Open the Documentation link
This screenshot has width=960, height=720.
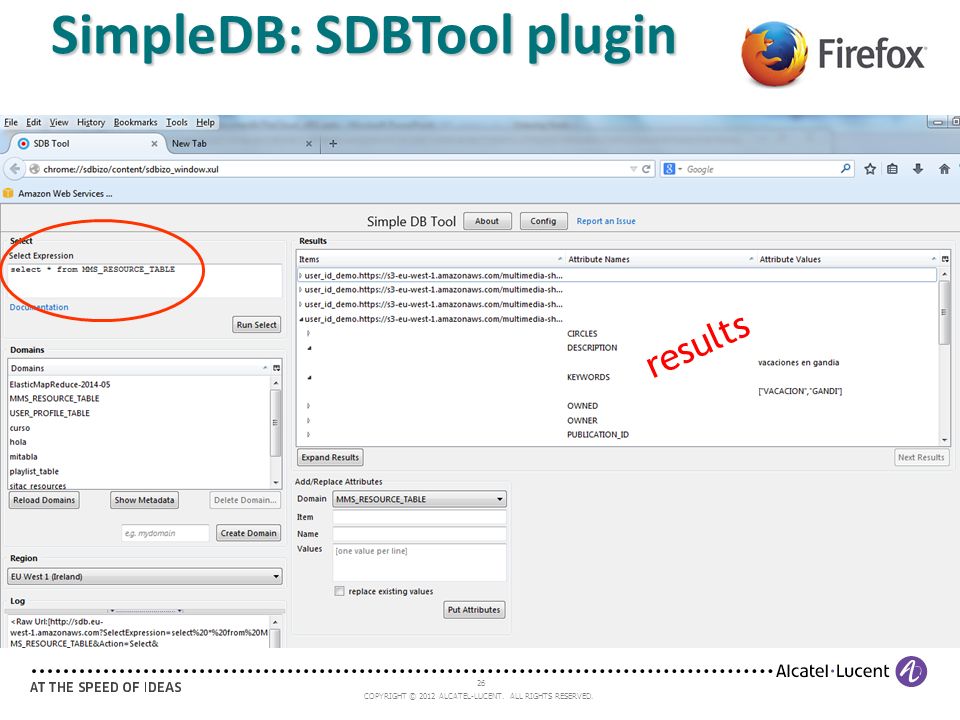coord(39,307)
